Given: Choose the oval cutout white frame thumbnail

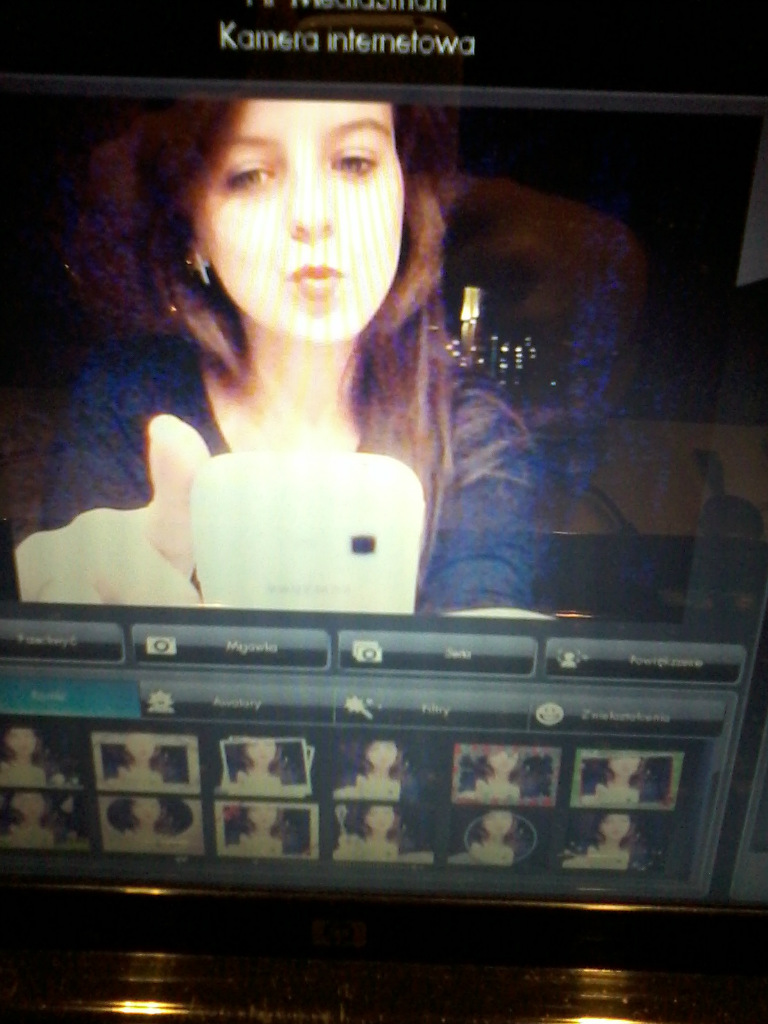Looking at the screenshot, I should point(152,824).
